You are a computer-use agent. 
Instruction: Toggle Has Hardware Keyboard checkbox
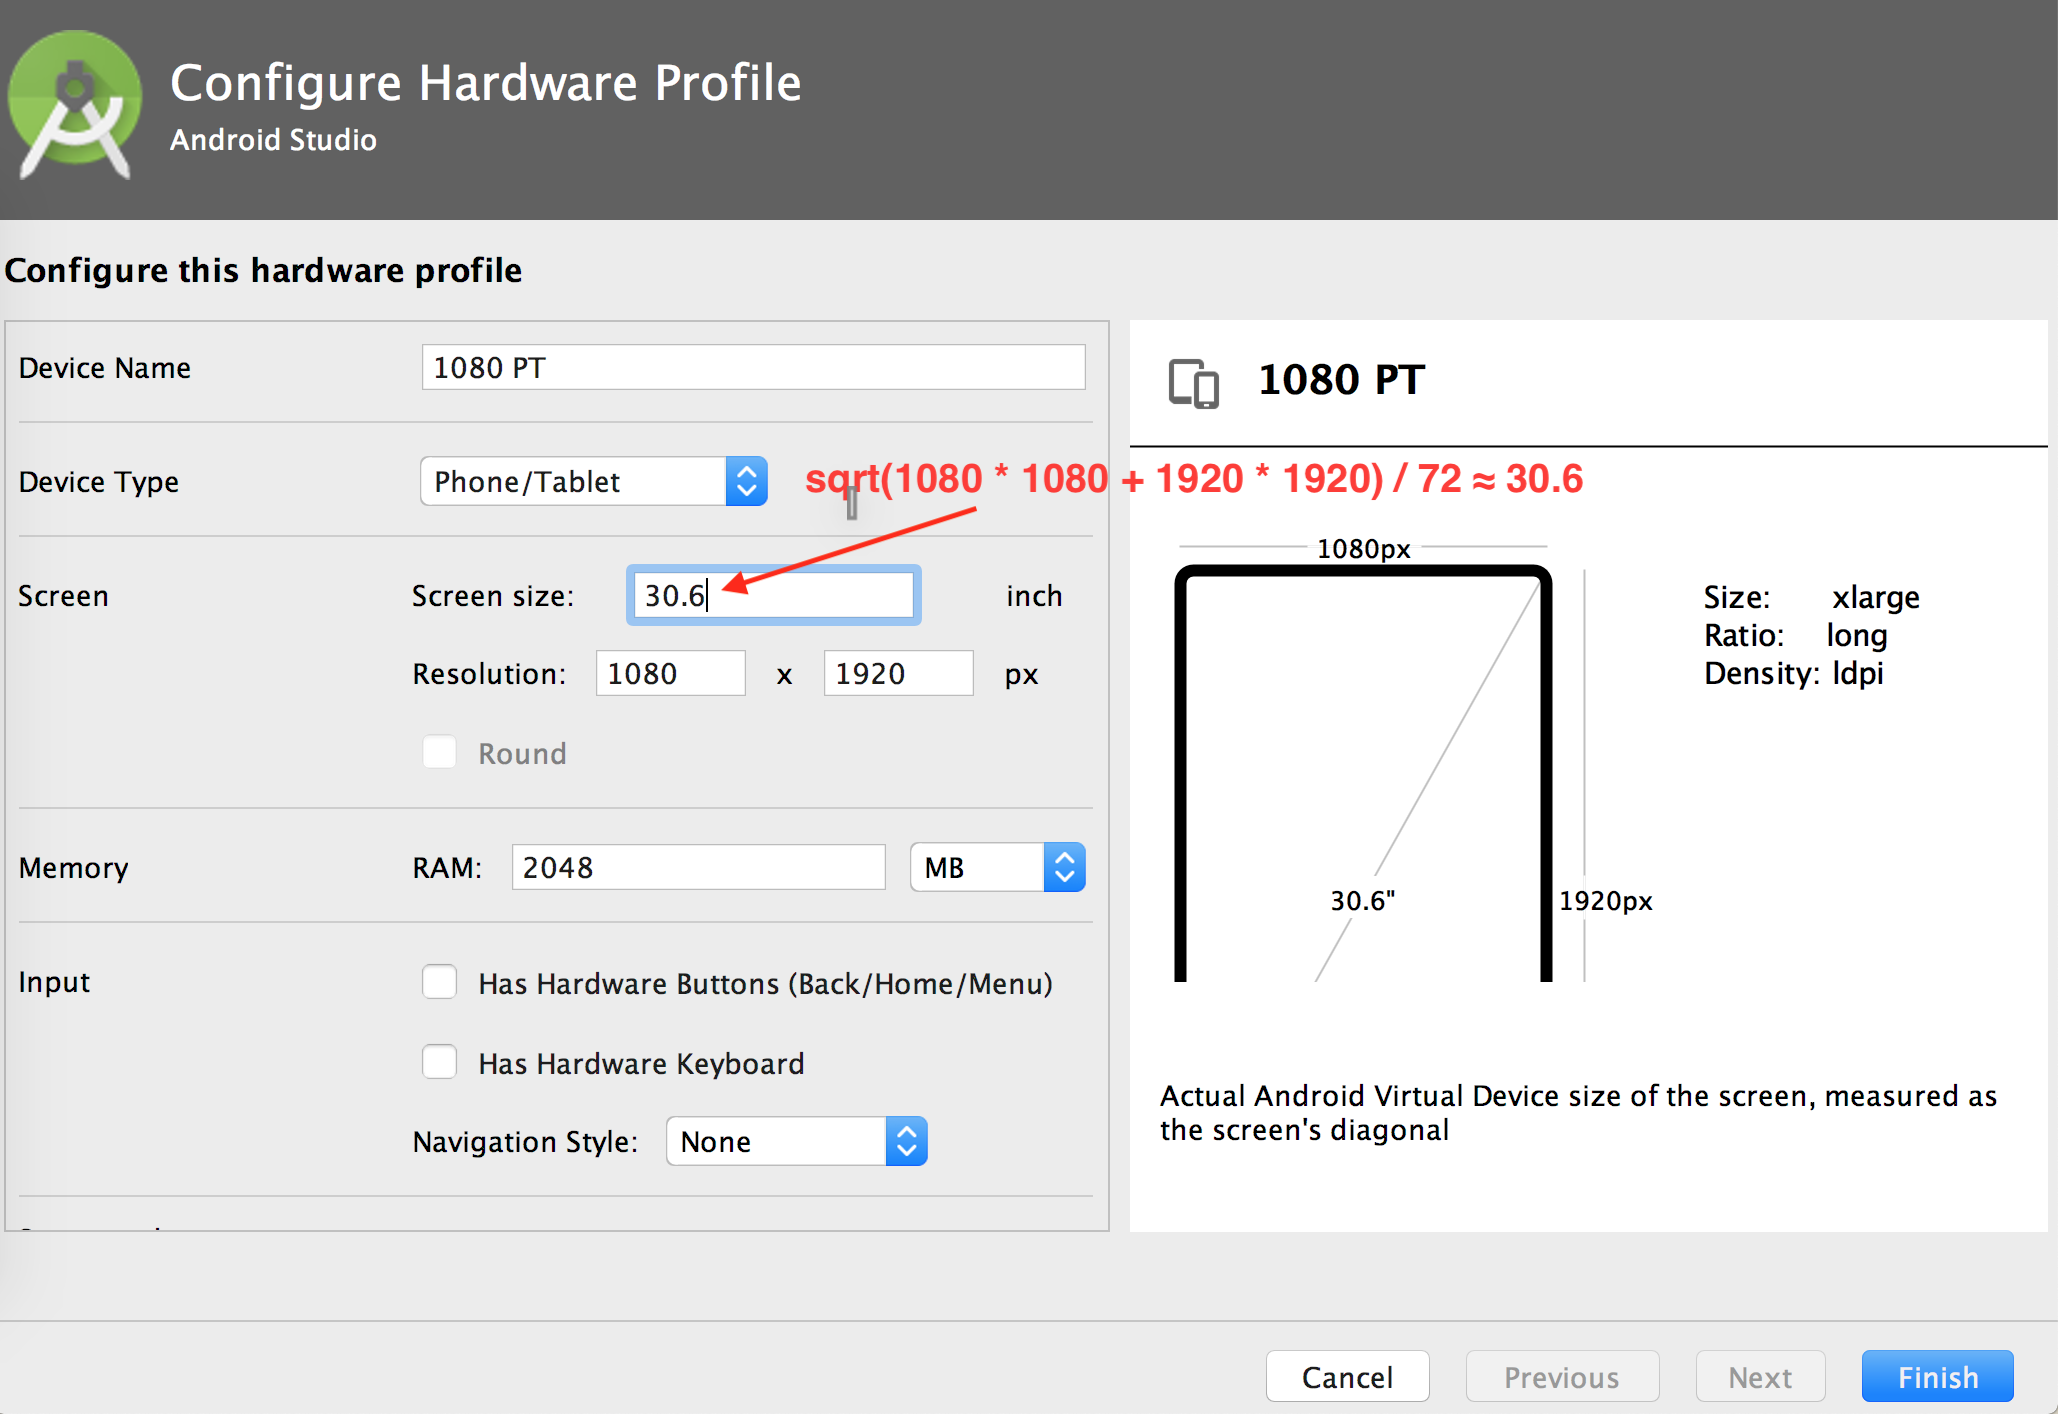coord(440,1062)
